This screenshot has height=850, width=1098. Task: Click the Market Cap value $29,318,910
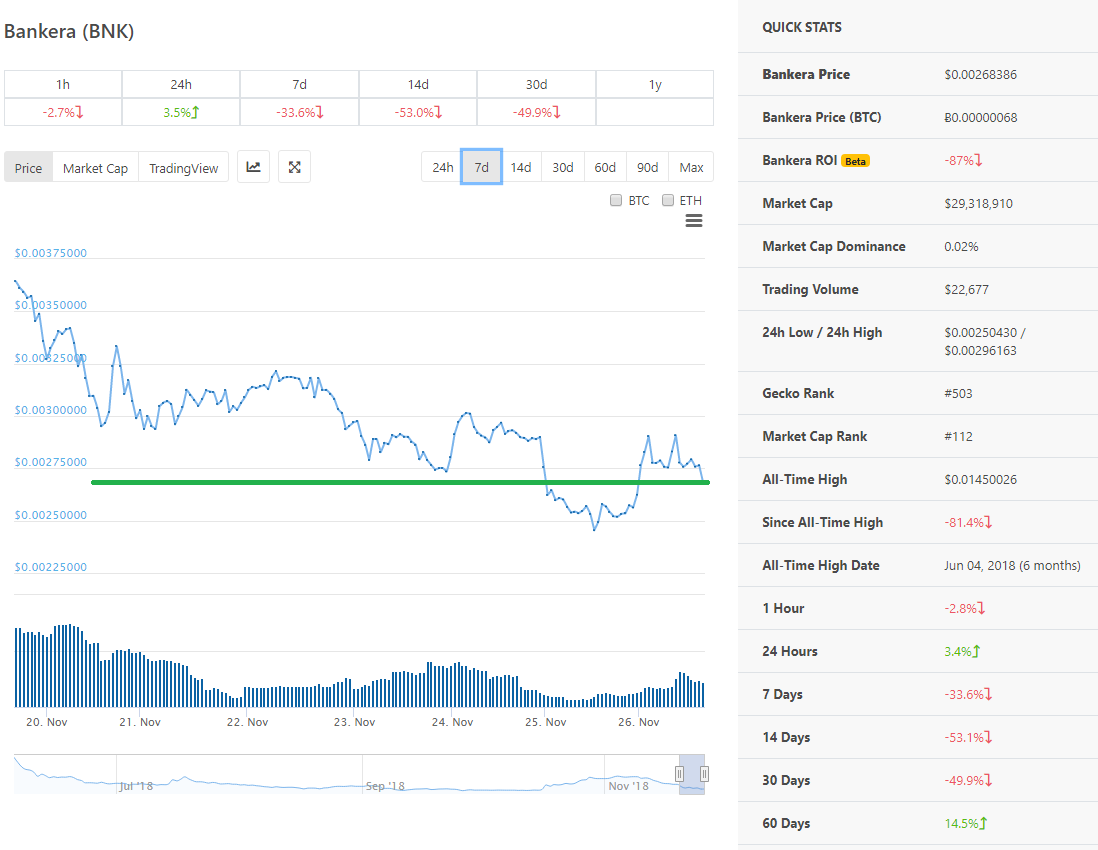coord(978,204)
